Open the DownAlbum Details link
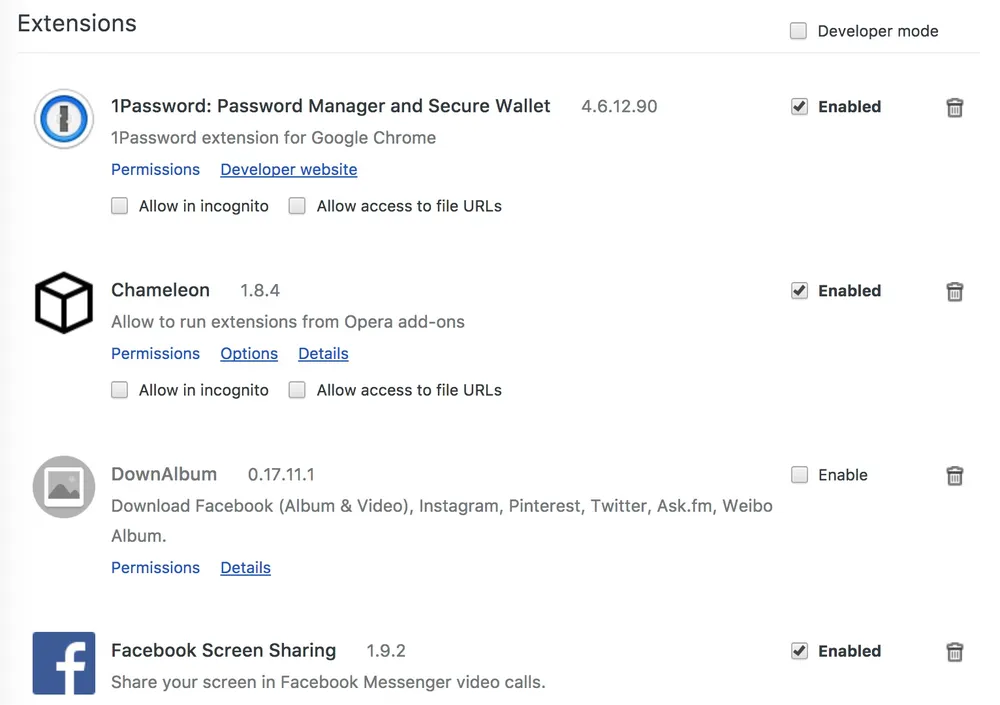The height and width of the screenshot is (705, 1000). click(x=246, y=567)
